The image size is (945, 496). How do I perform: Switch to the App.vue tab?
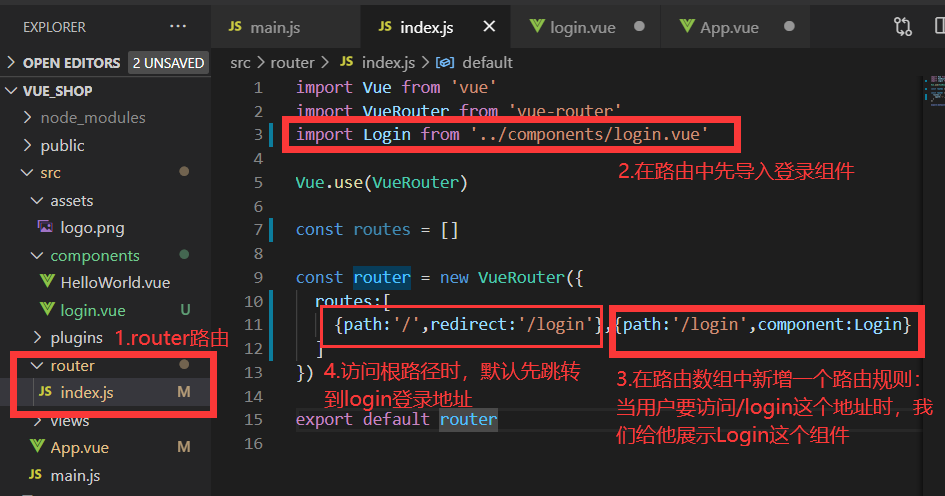tap(729, 27)
